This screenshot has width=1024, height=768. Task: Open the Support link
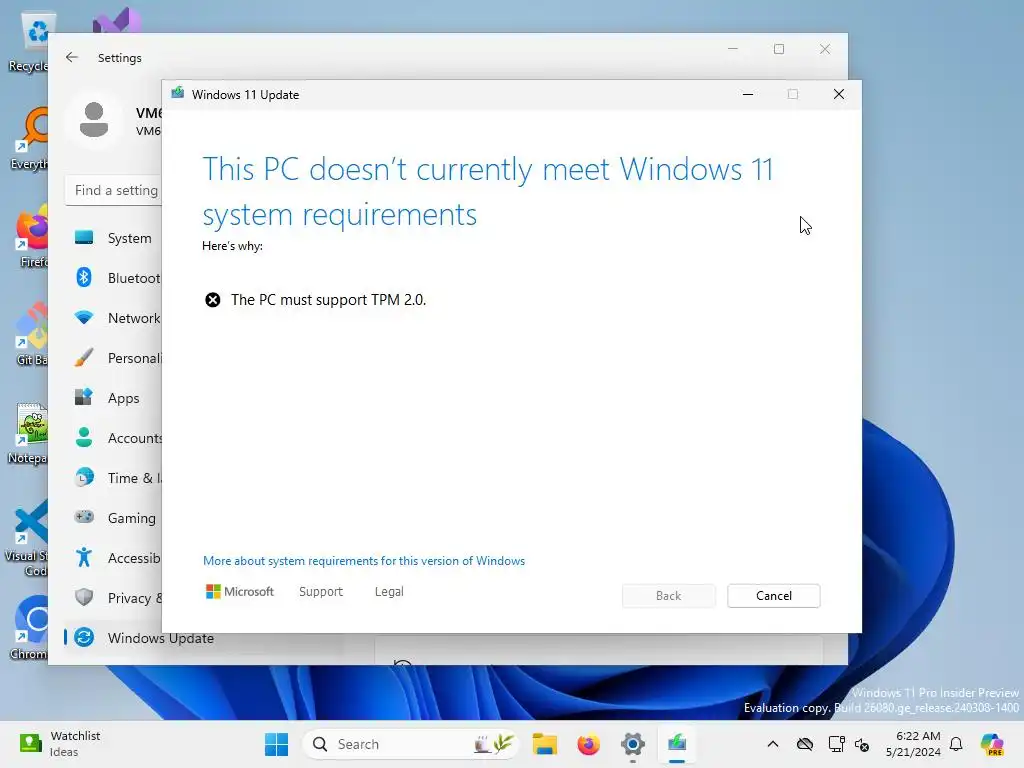coord(321,592)
